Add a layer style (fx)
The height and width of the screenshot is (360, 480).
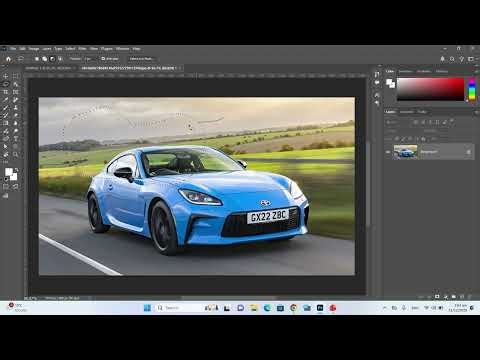pyautogui.click(x=429, y=296)
